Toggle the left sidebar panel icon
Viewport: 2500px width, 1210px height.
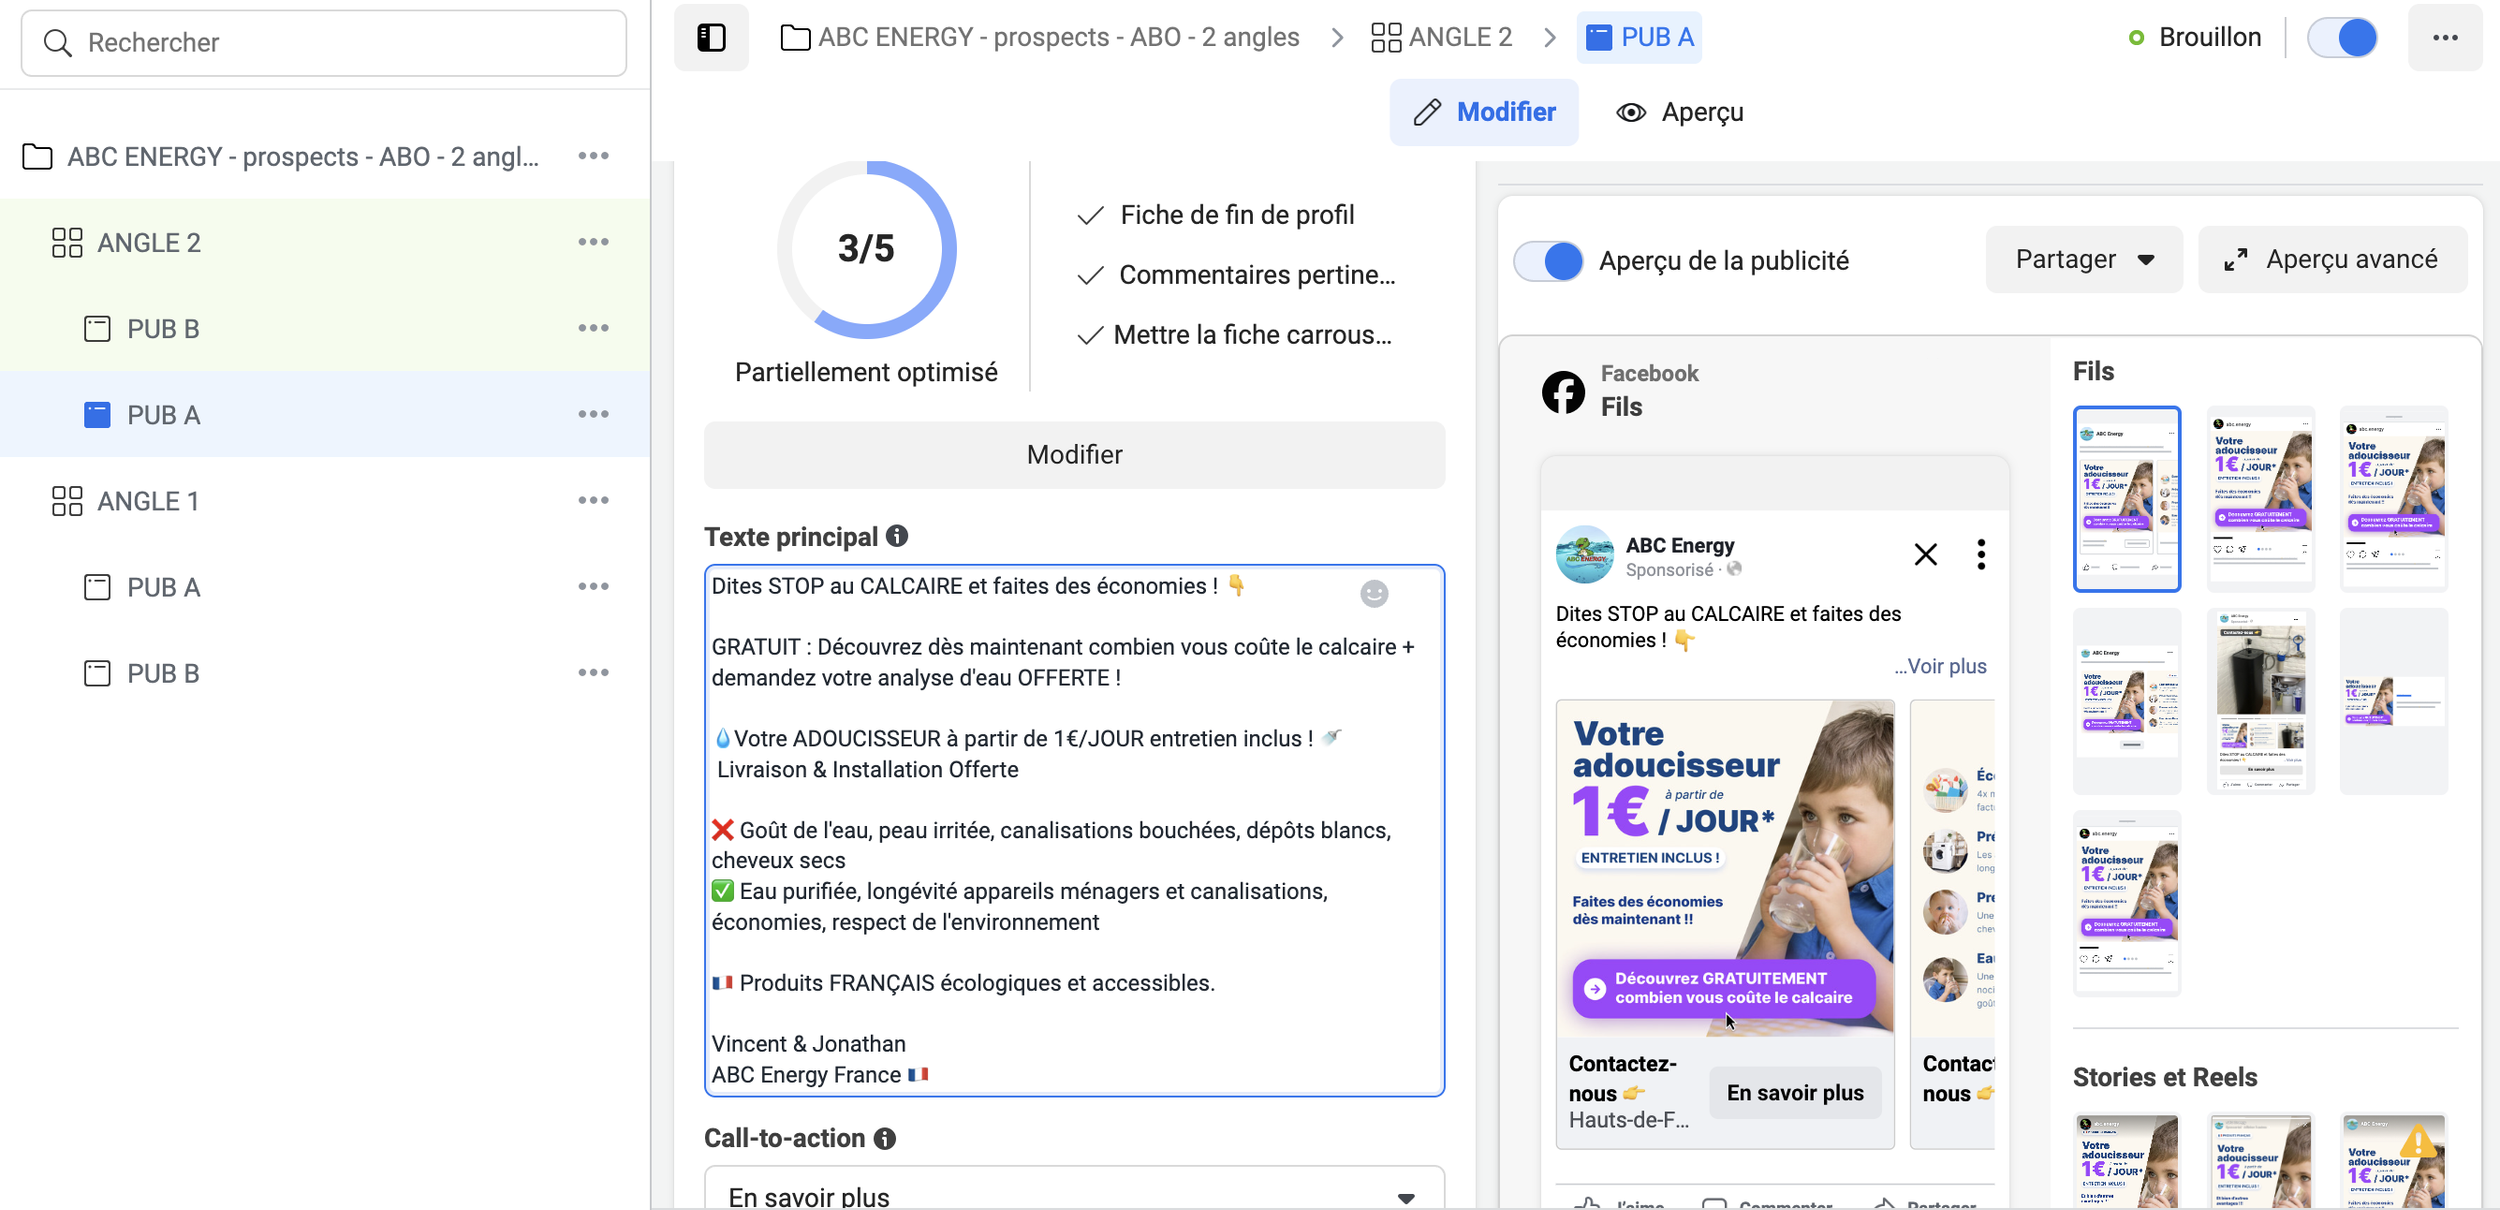coord(711,38)
